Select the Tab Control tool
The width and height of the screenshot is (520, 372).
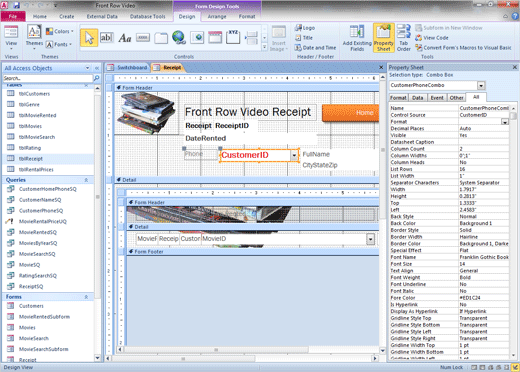point(161,38)
